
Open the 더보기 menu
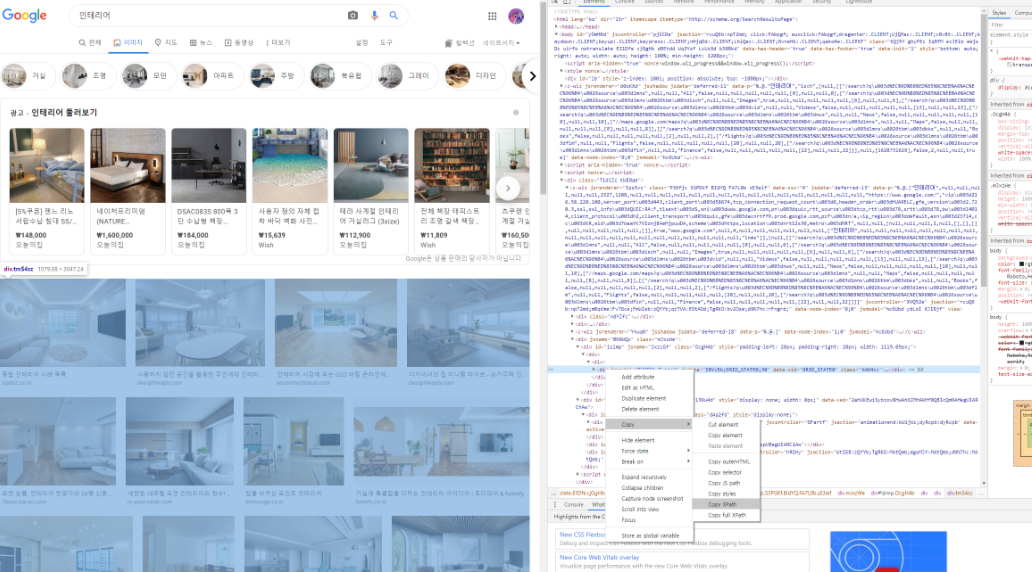278,43
